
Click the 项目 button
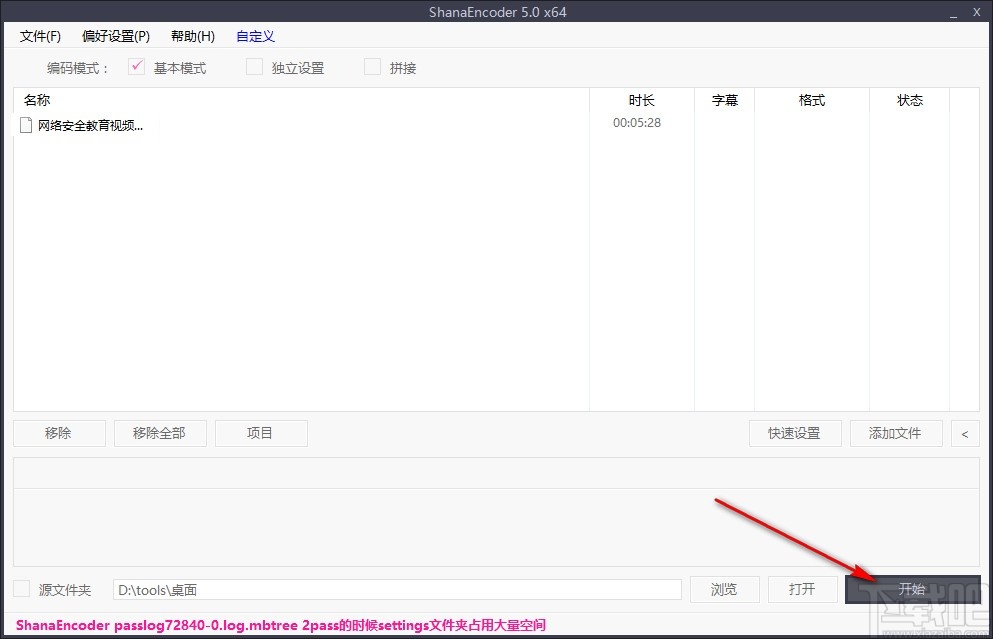click(x=261, y=433)
